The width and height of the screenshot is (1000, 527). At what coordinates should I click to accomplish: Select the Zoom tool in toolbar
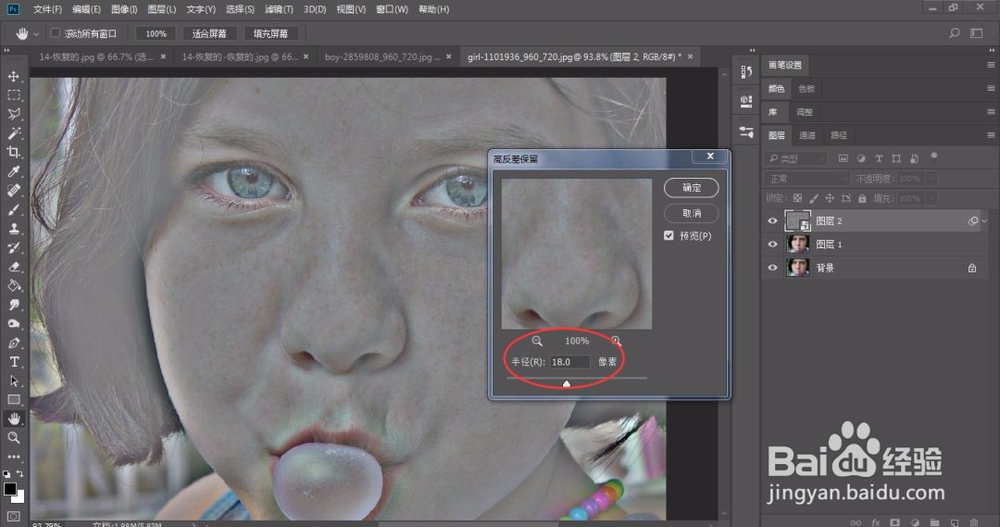tap(13, 438)
